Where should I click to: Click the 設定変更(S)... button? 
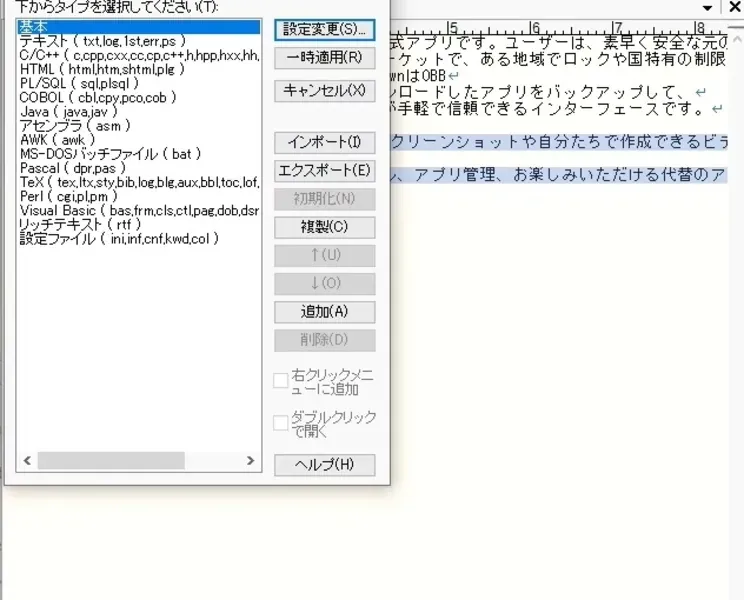[x=325, y=30]
